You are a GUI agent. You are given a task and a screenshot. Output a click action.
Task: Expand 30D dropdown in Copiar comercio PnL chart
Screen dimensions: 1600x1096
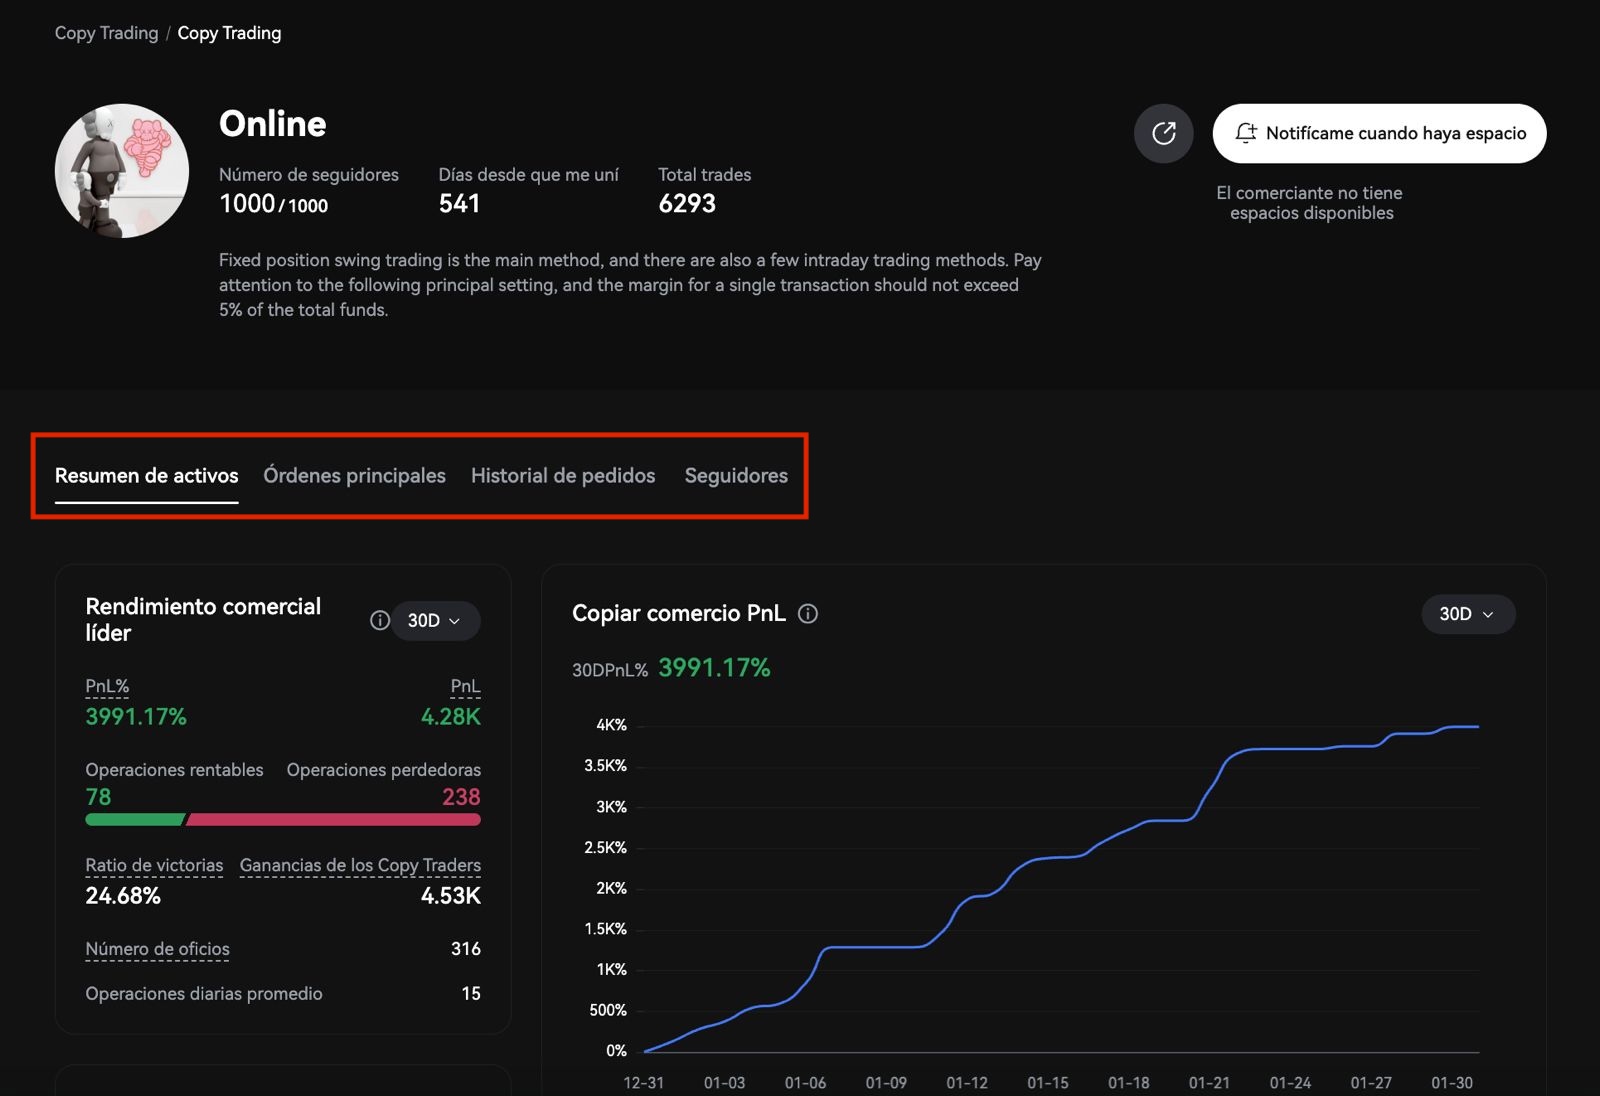tap(1467, 614)
